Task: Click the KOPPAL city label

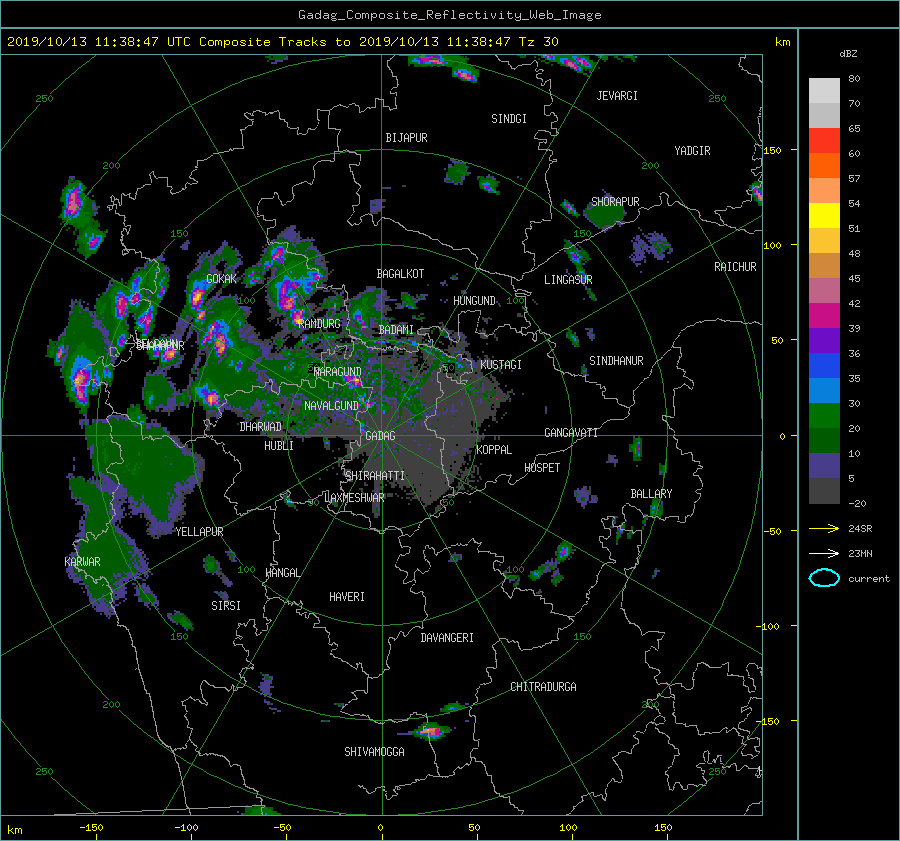Action: click(x=494, y=449)
